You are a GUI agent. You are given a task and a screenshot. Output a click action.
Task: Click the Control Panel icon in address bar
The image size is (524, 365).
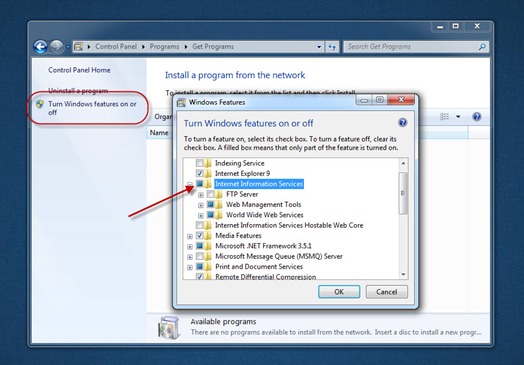coord(78,47)
